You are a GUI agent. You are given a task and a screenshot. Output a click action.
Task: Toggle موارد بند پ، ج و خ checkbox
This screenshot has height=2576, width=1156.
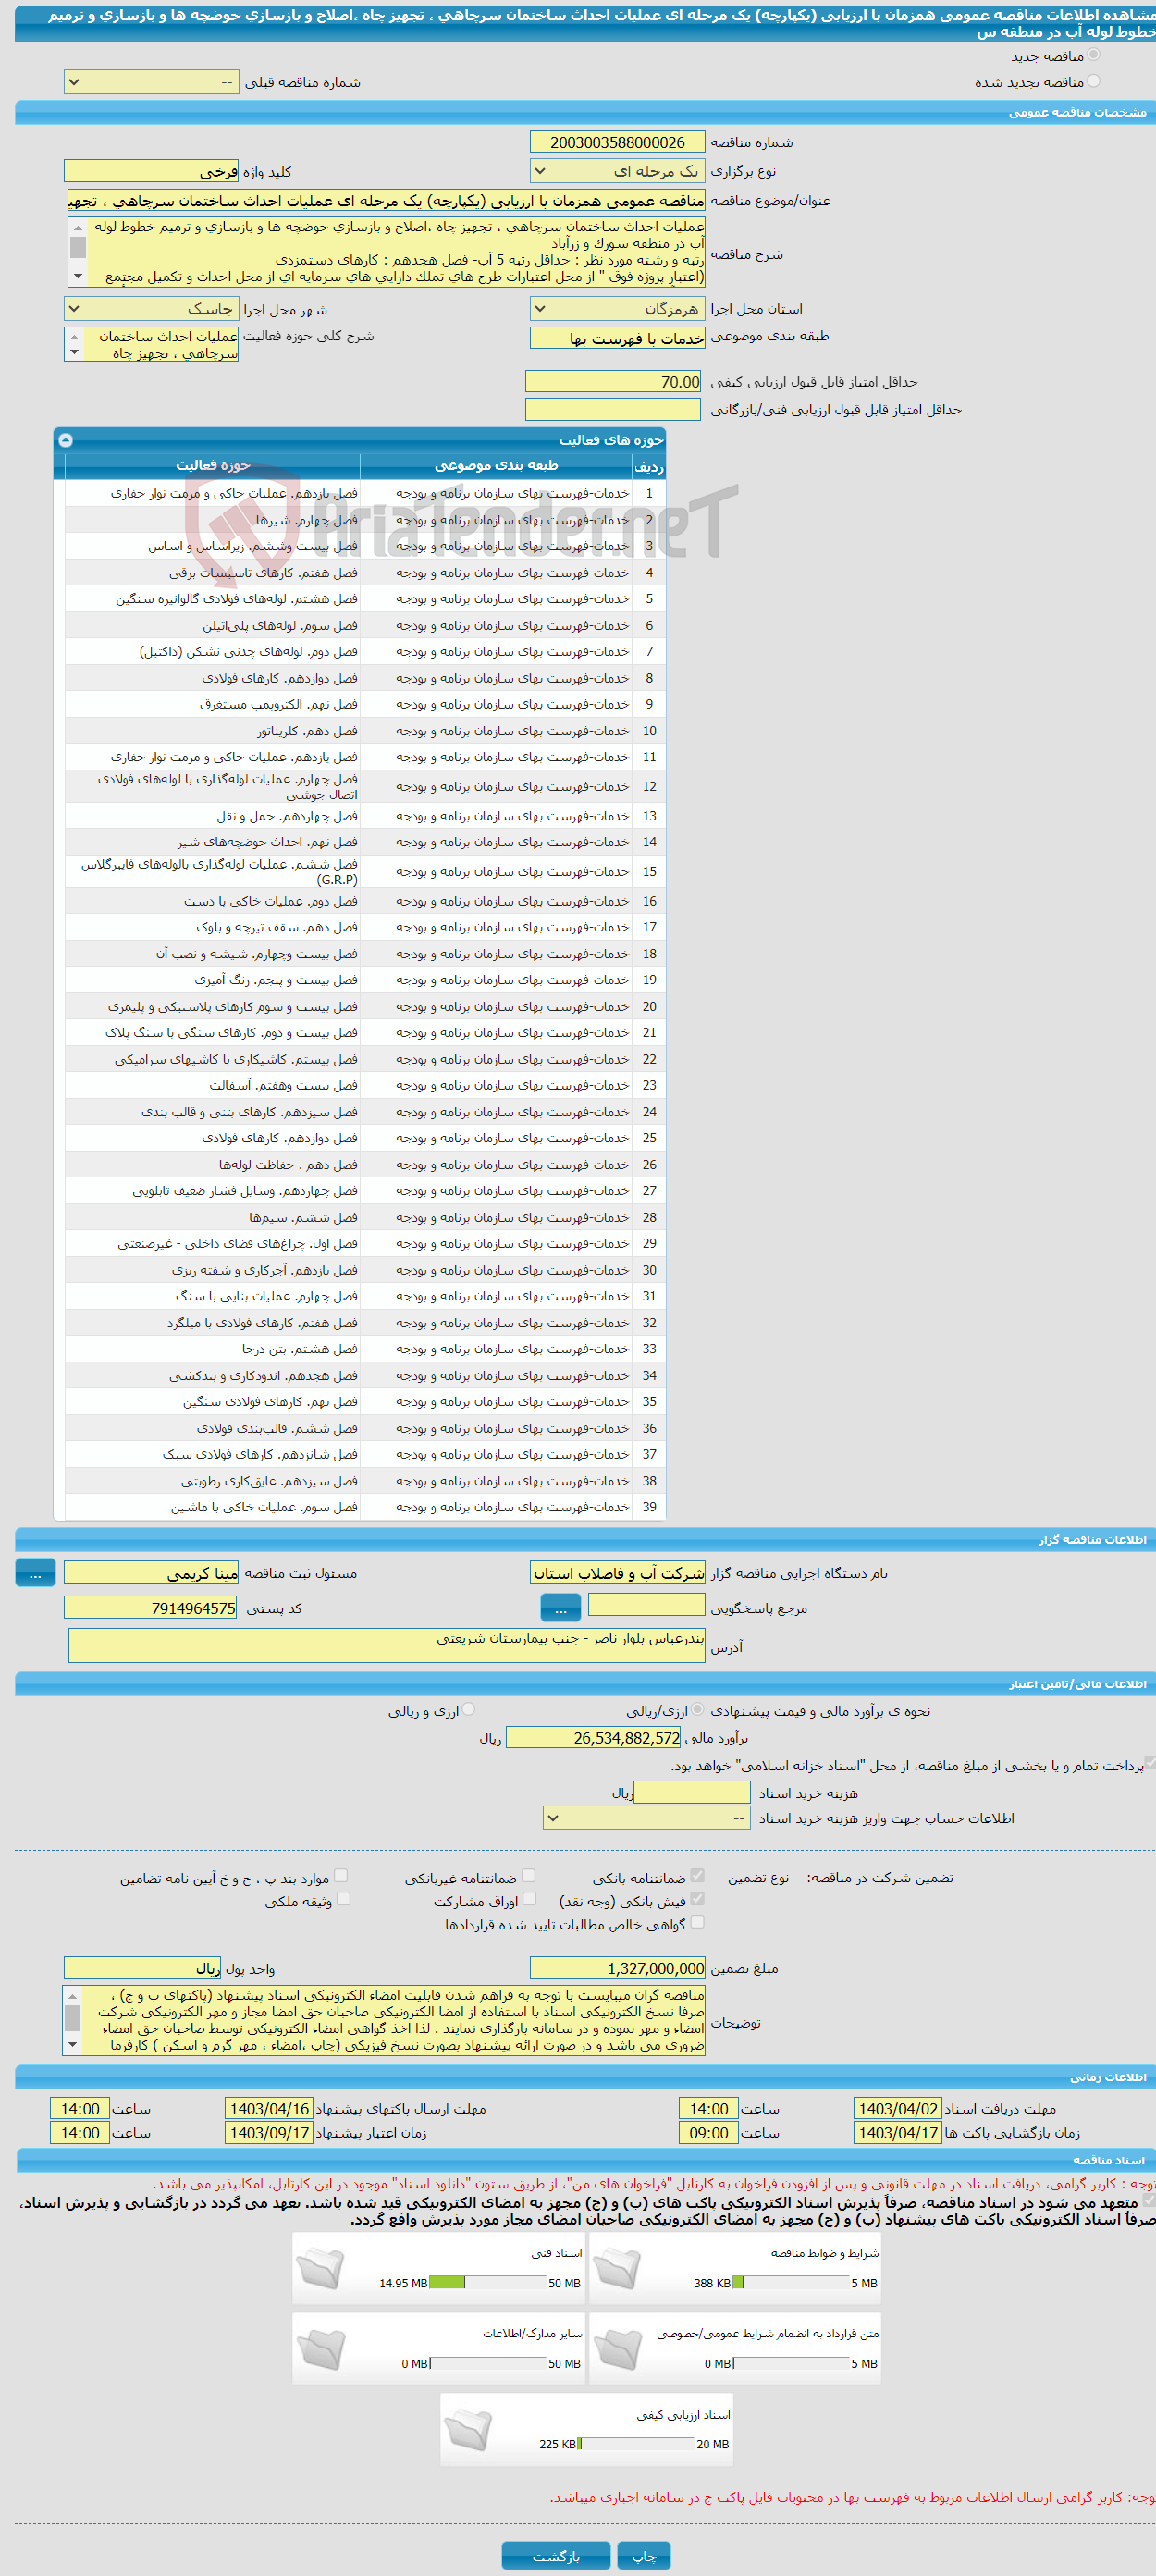[x=341, y=1876]
